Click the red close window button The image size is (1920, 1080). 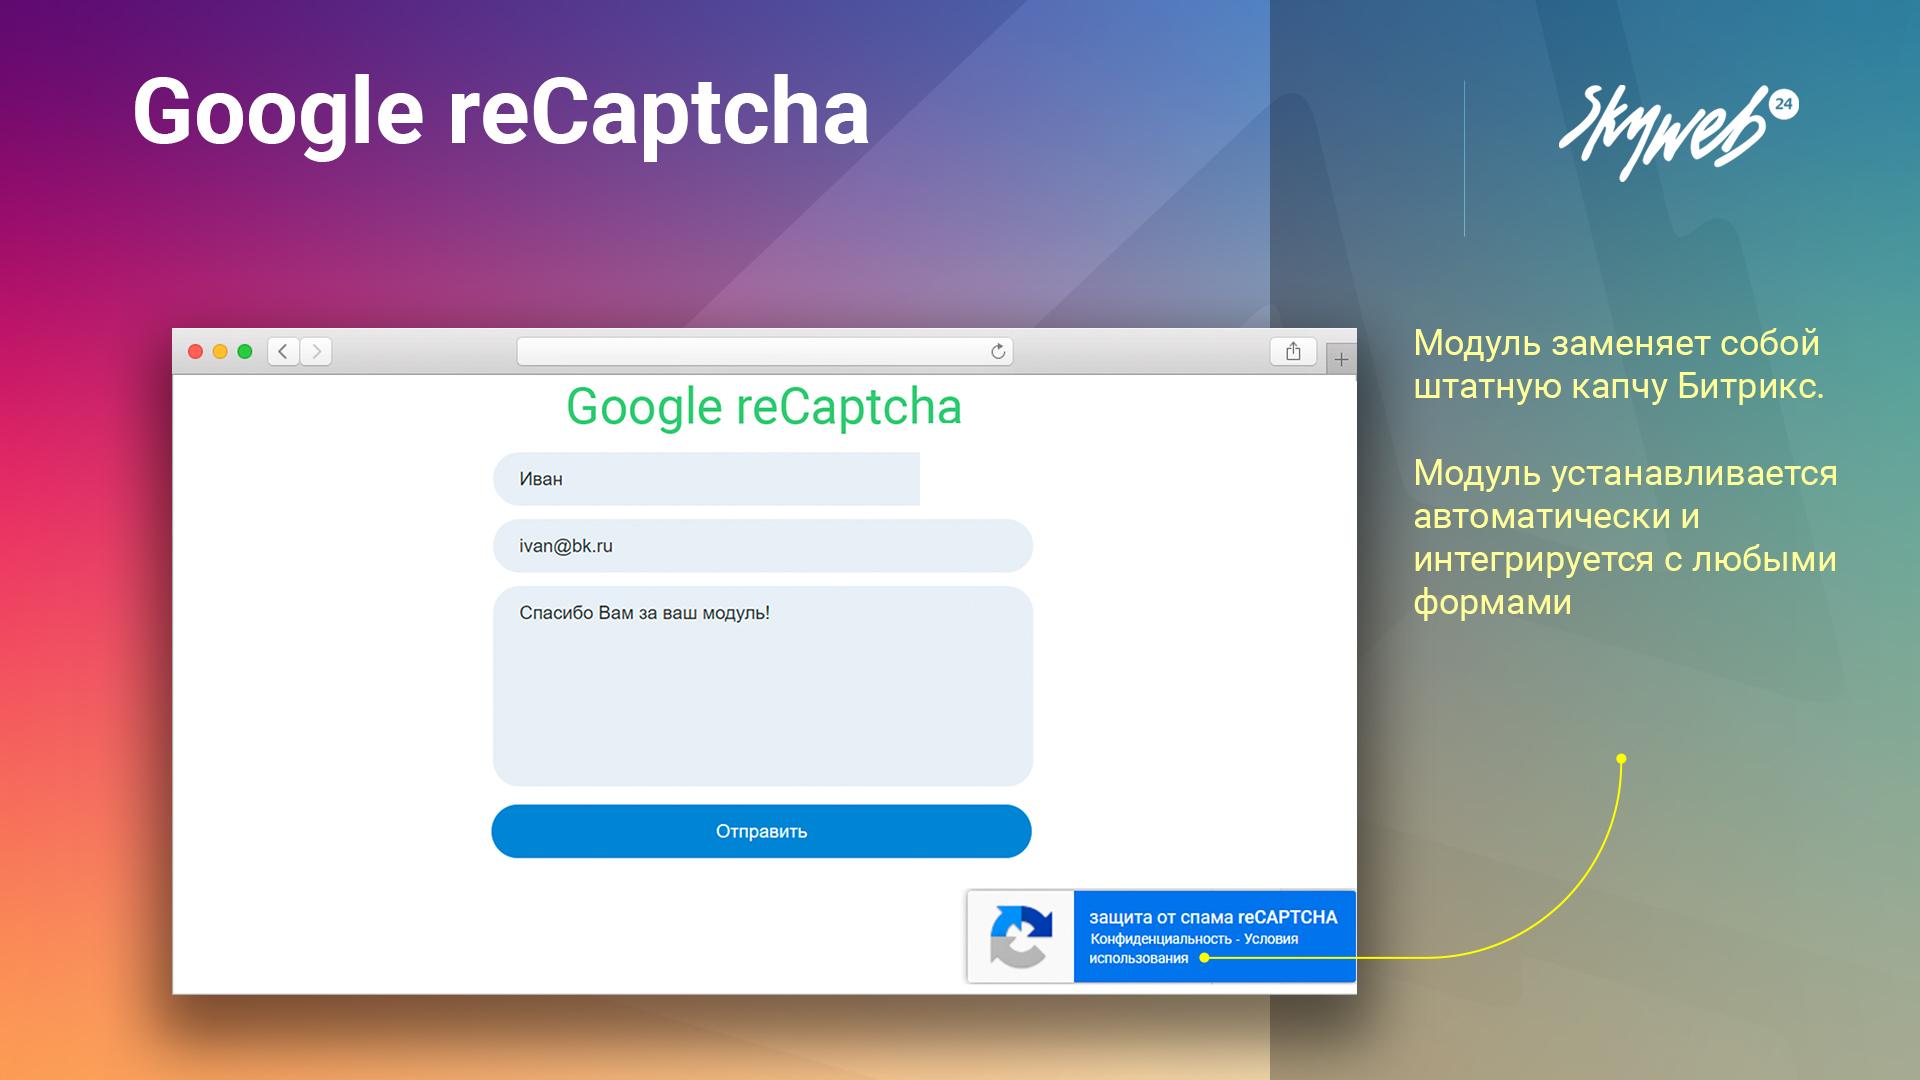(x=196, y=351)
